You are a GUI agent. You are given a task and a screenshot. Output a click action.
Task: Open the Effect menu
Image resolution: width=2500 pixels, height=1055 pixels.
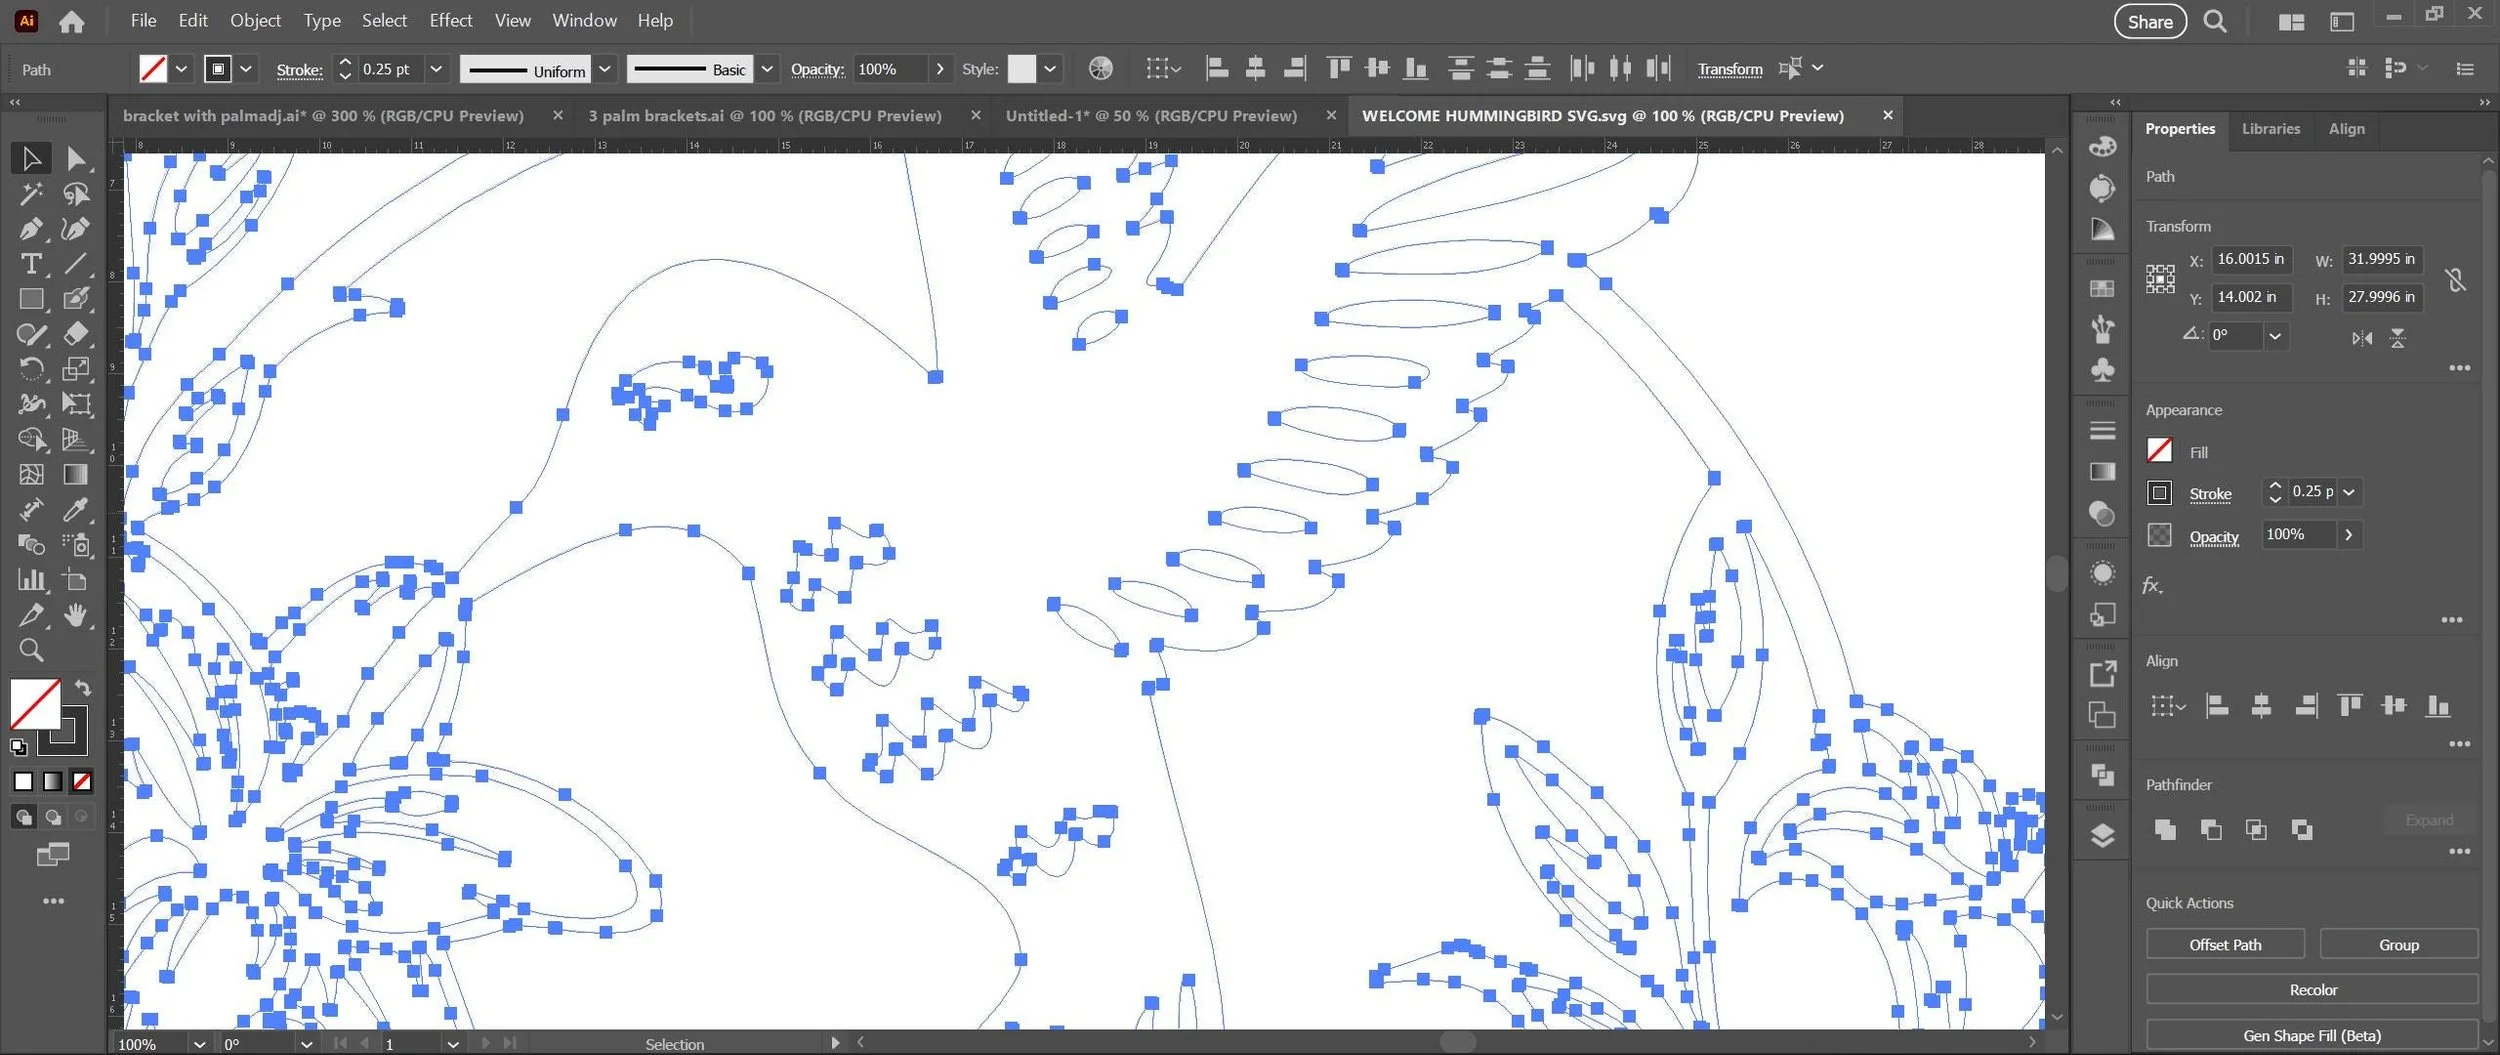pyautogui.click(x=450, y=20)
